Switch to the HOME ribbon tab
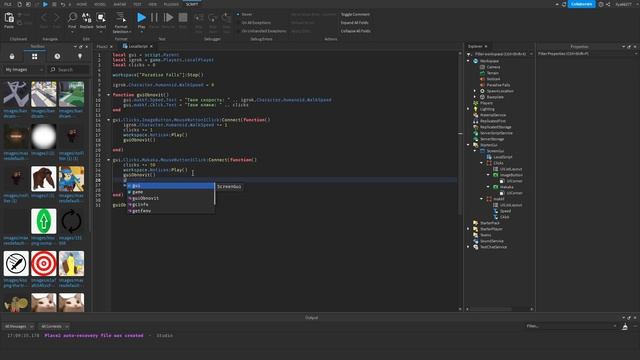The width and height of the screenshot is (640, 360). coord(82,4)
